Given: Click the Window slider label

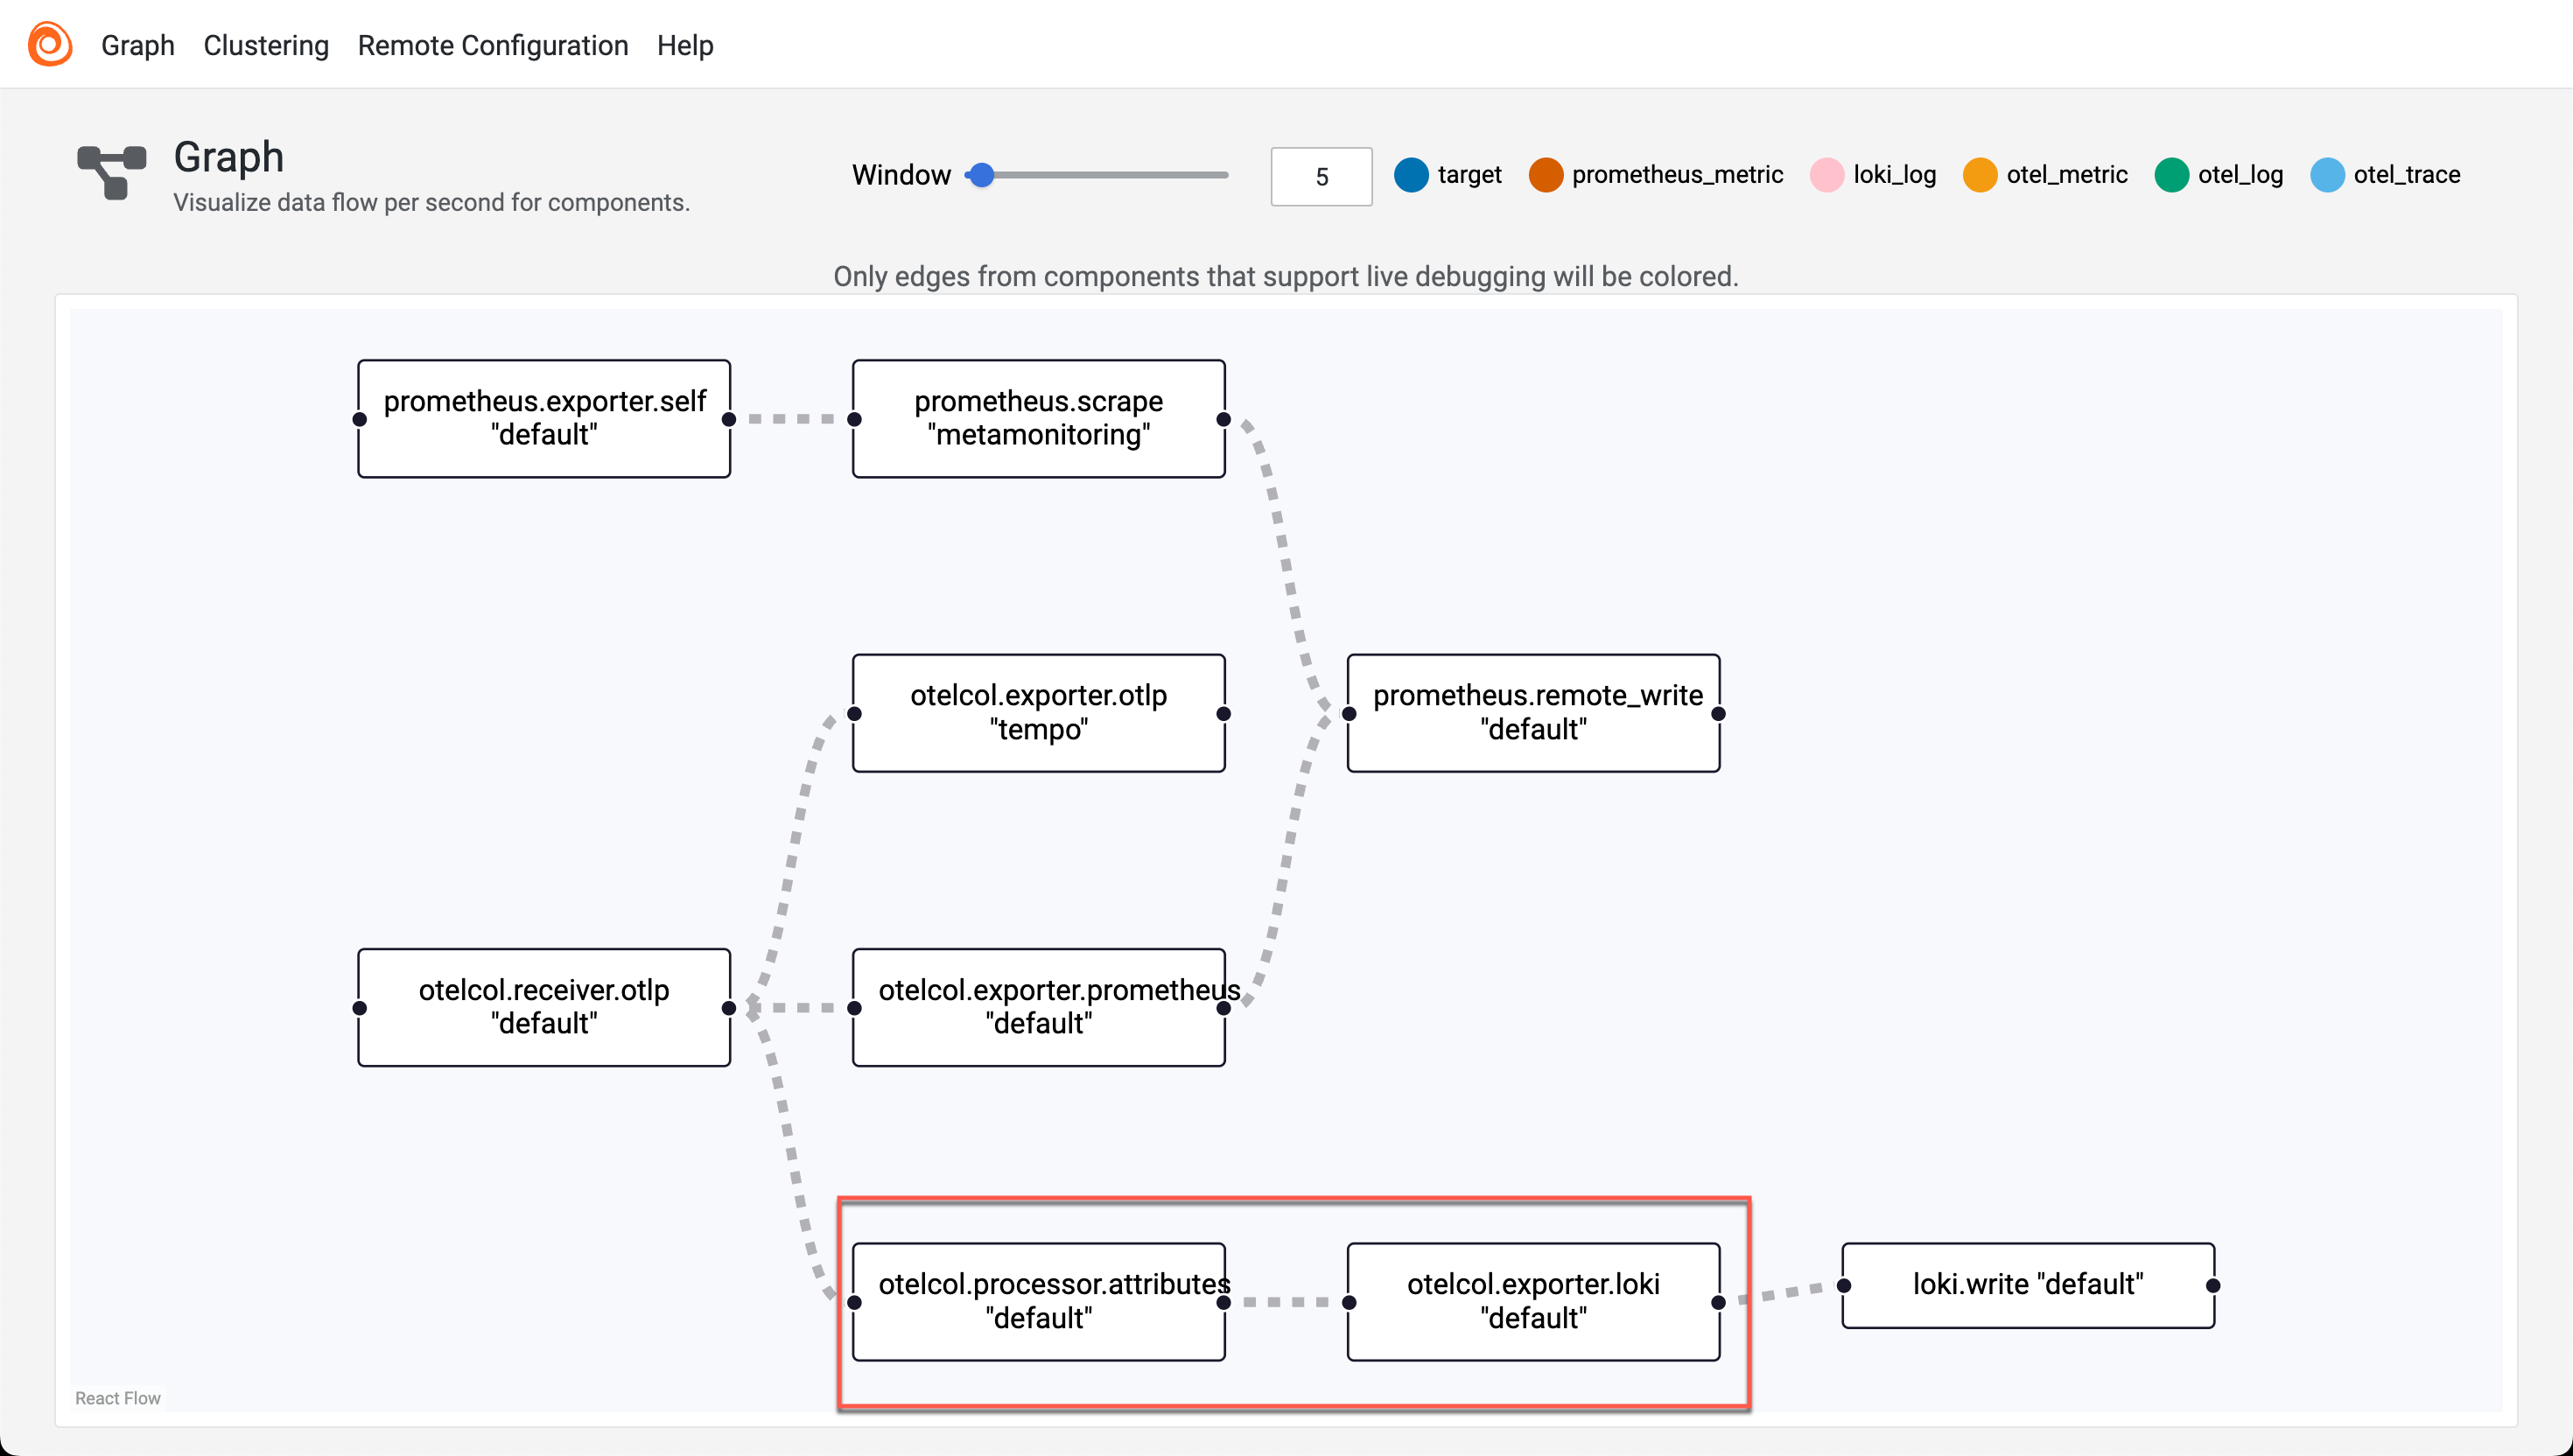Looking at the screenshot, I should [901, 175].
